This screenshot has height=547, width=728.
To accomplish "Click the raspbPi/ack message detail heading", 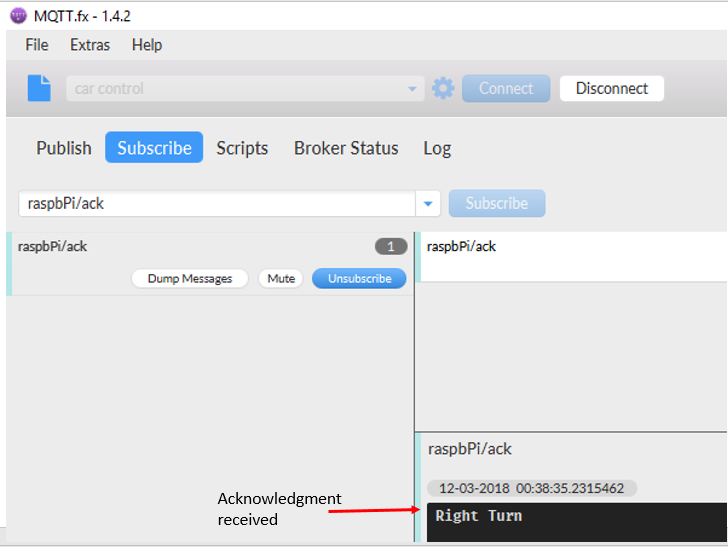I will pyautogui.click(x=470, y=449).
